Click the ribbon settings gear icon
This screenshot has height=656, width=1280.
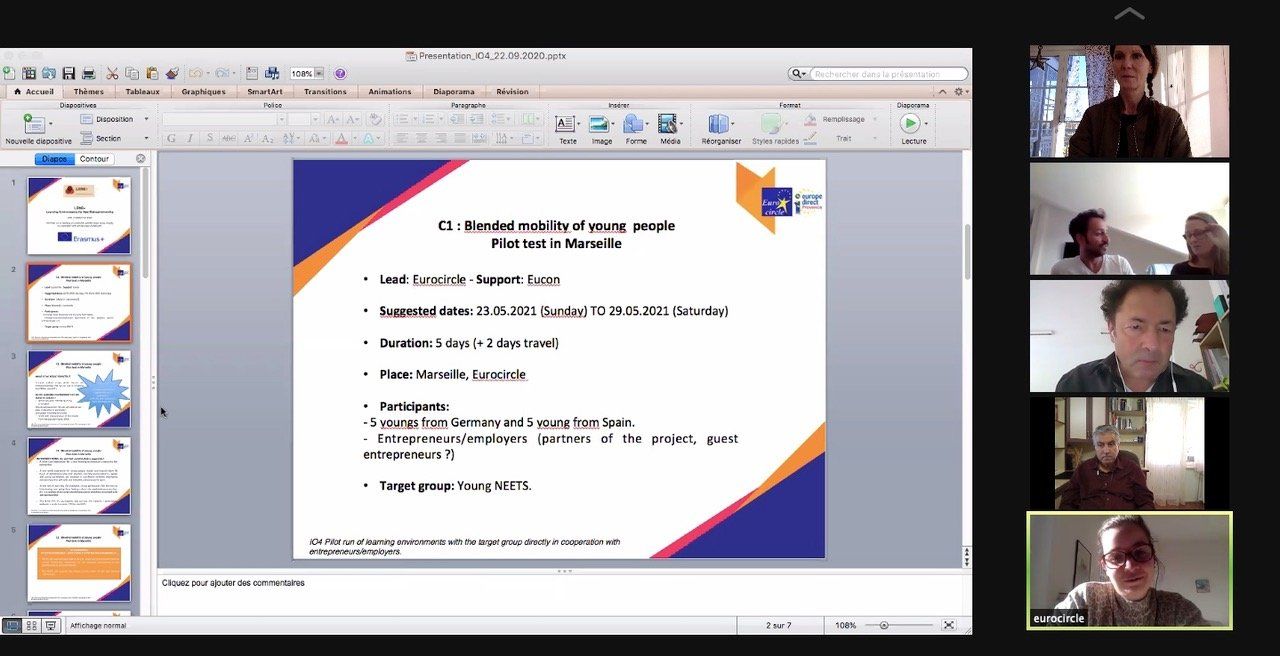[958, 91]
